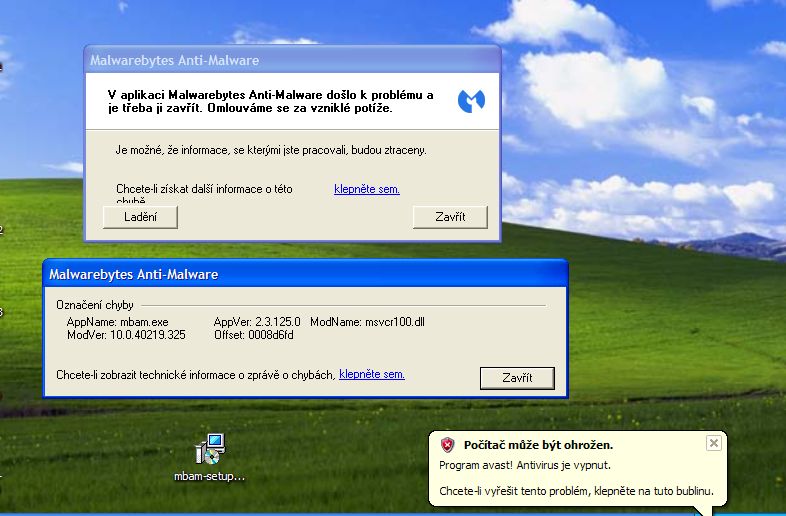Open 'klepněte sem' link for technical report

(372, 374)
